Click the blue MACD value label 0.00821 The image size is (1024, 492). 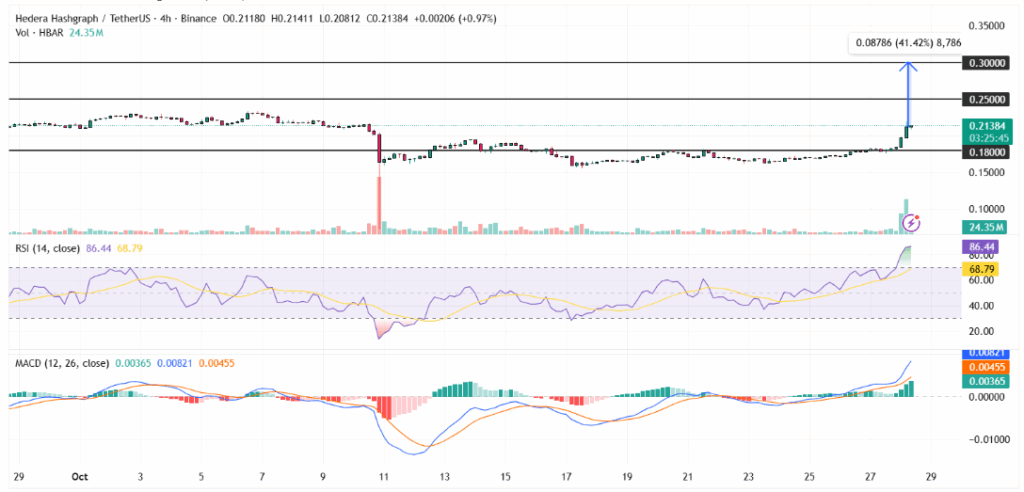[x=984, y=354]
